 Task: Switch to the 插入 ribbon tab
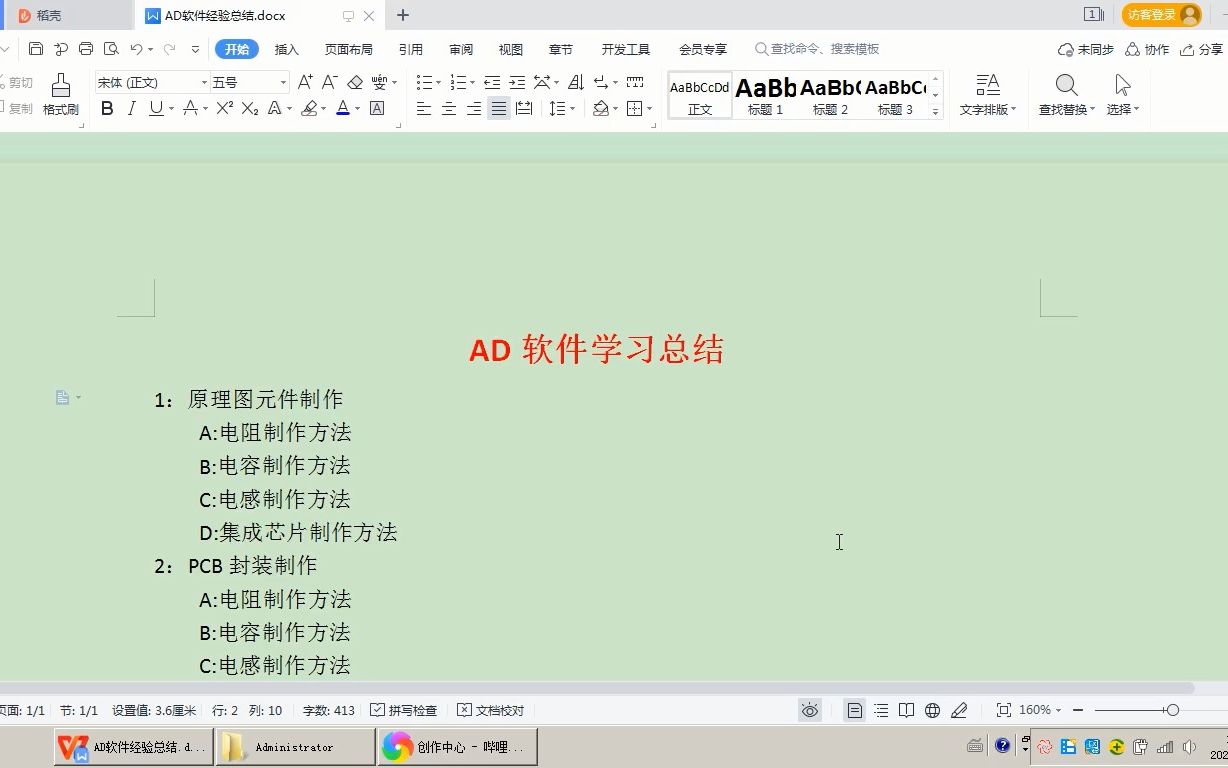click(287, 48)
